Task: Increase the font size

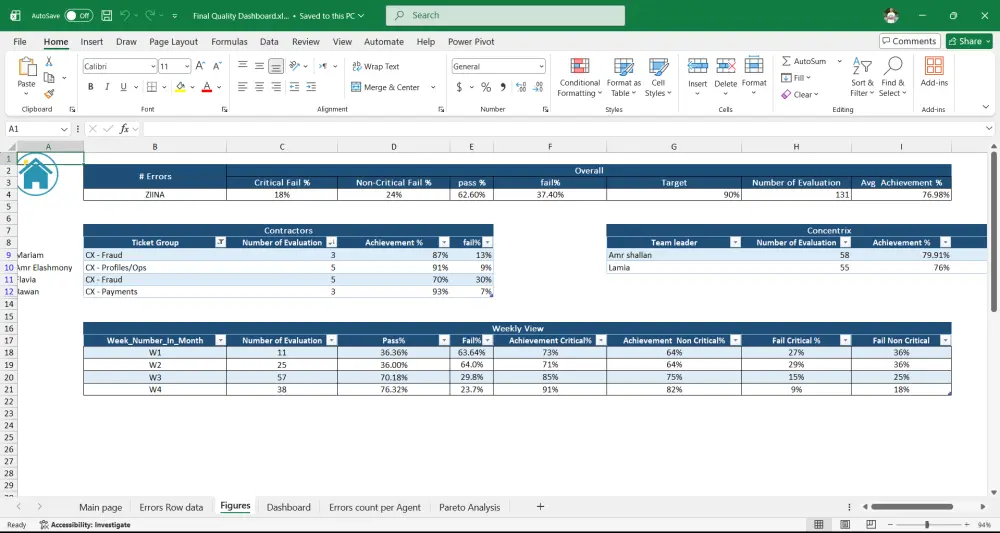Action: click(200, 66)
